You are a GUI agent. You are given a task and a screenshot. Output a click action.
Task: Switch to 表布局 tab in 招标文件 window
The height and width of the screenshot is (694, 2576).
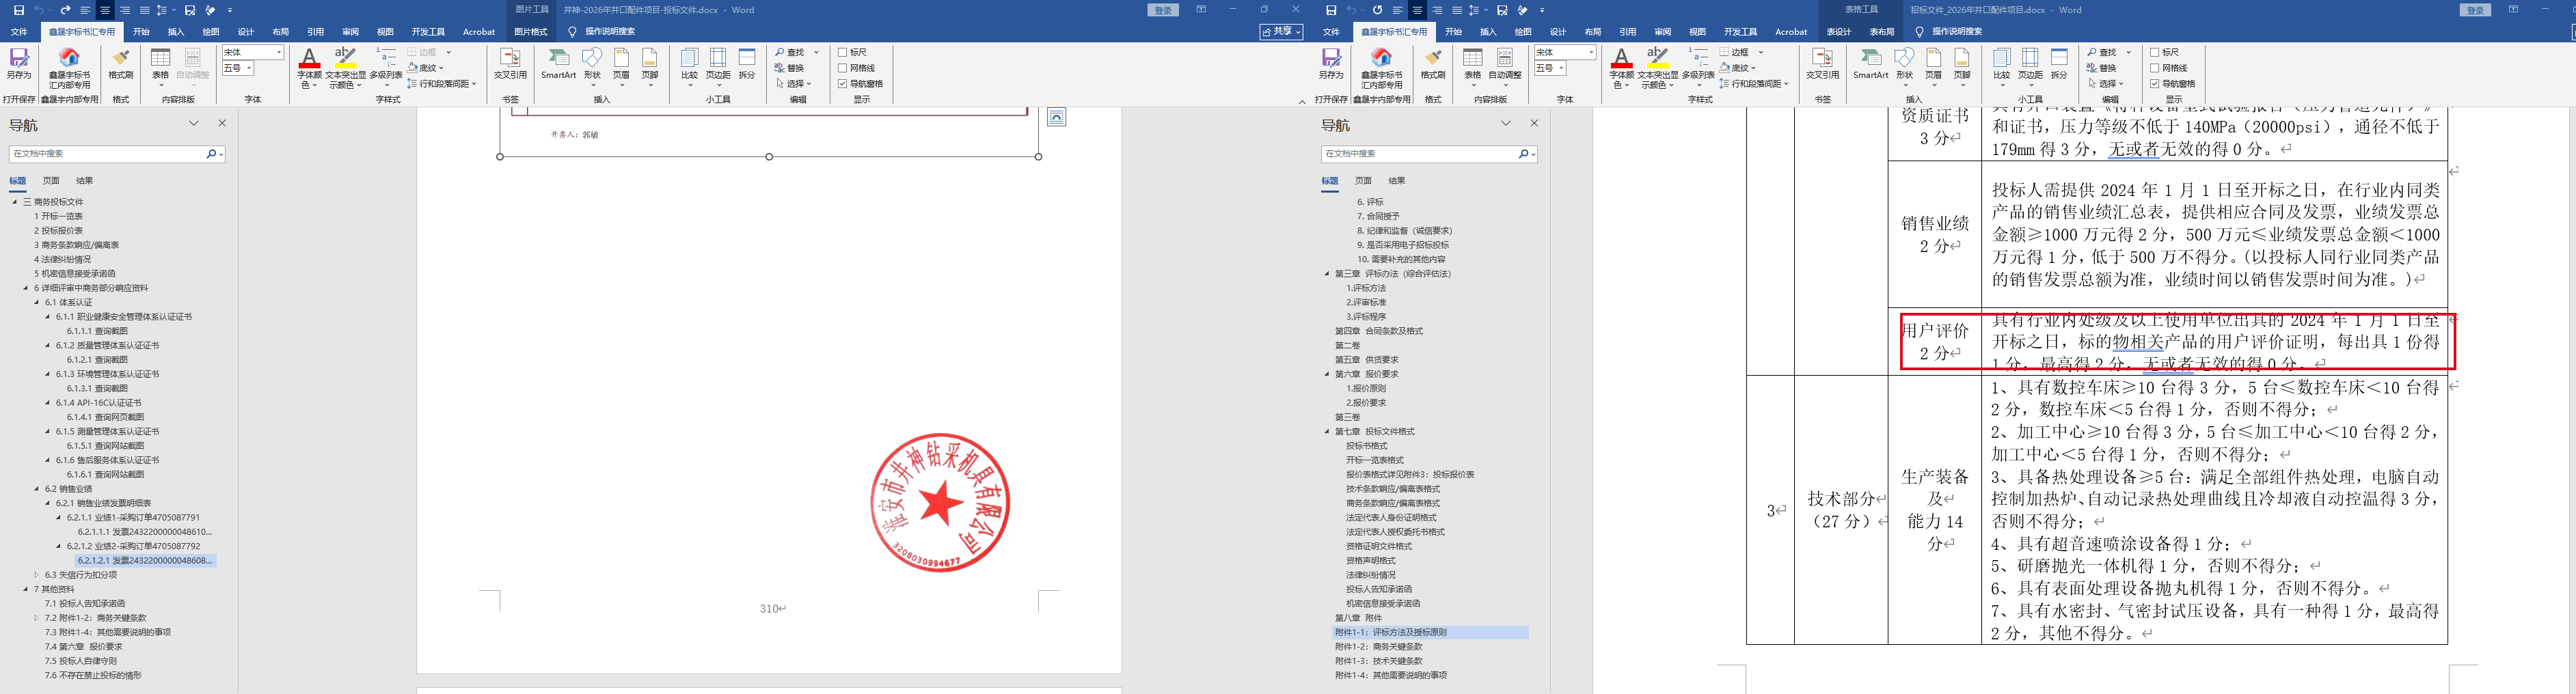1882,32
